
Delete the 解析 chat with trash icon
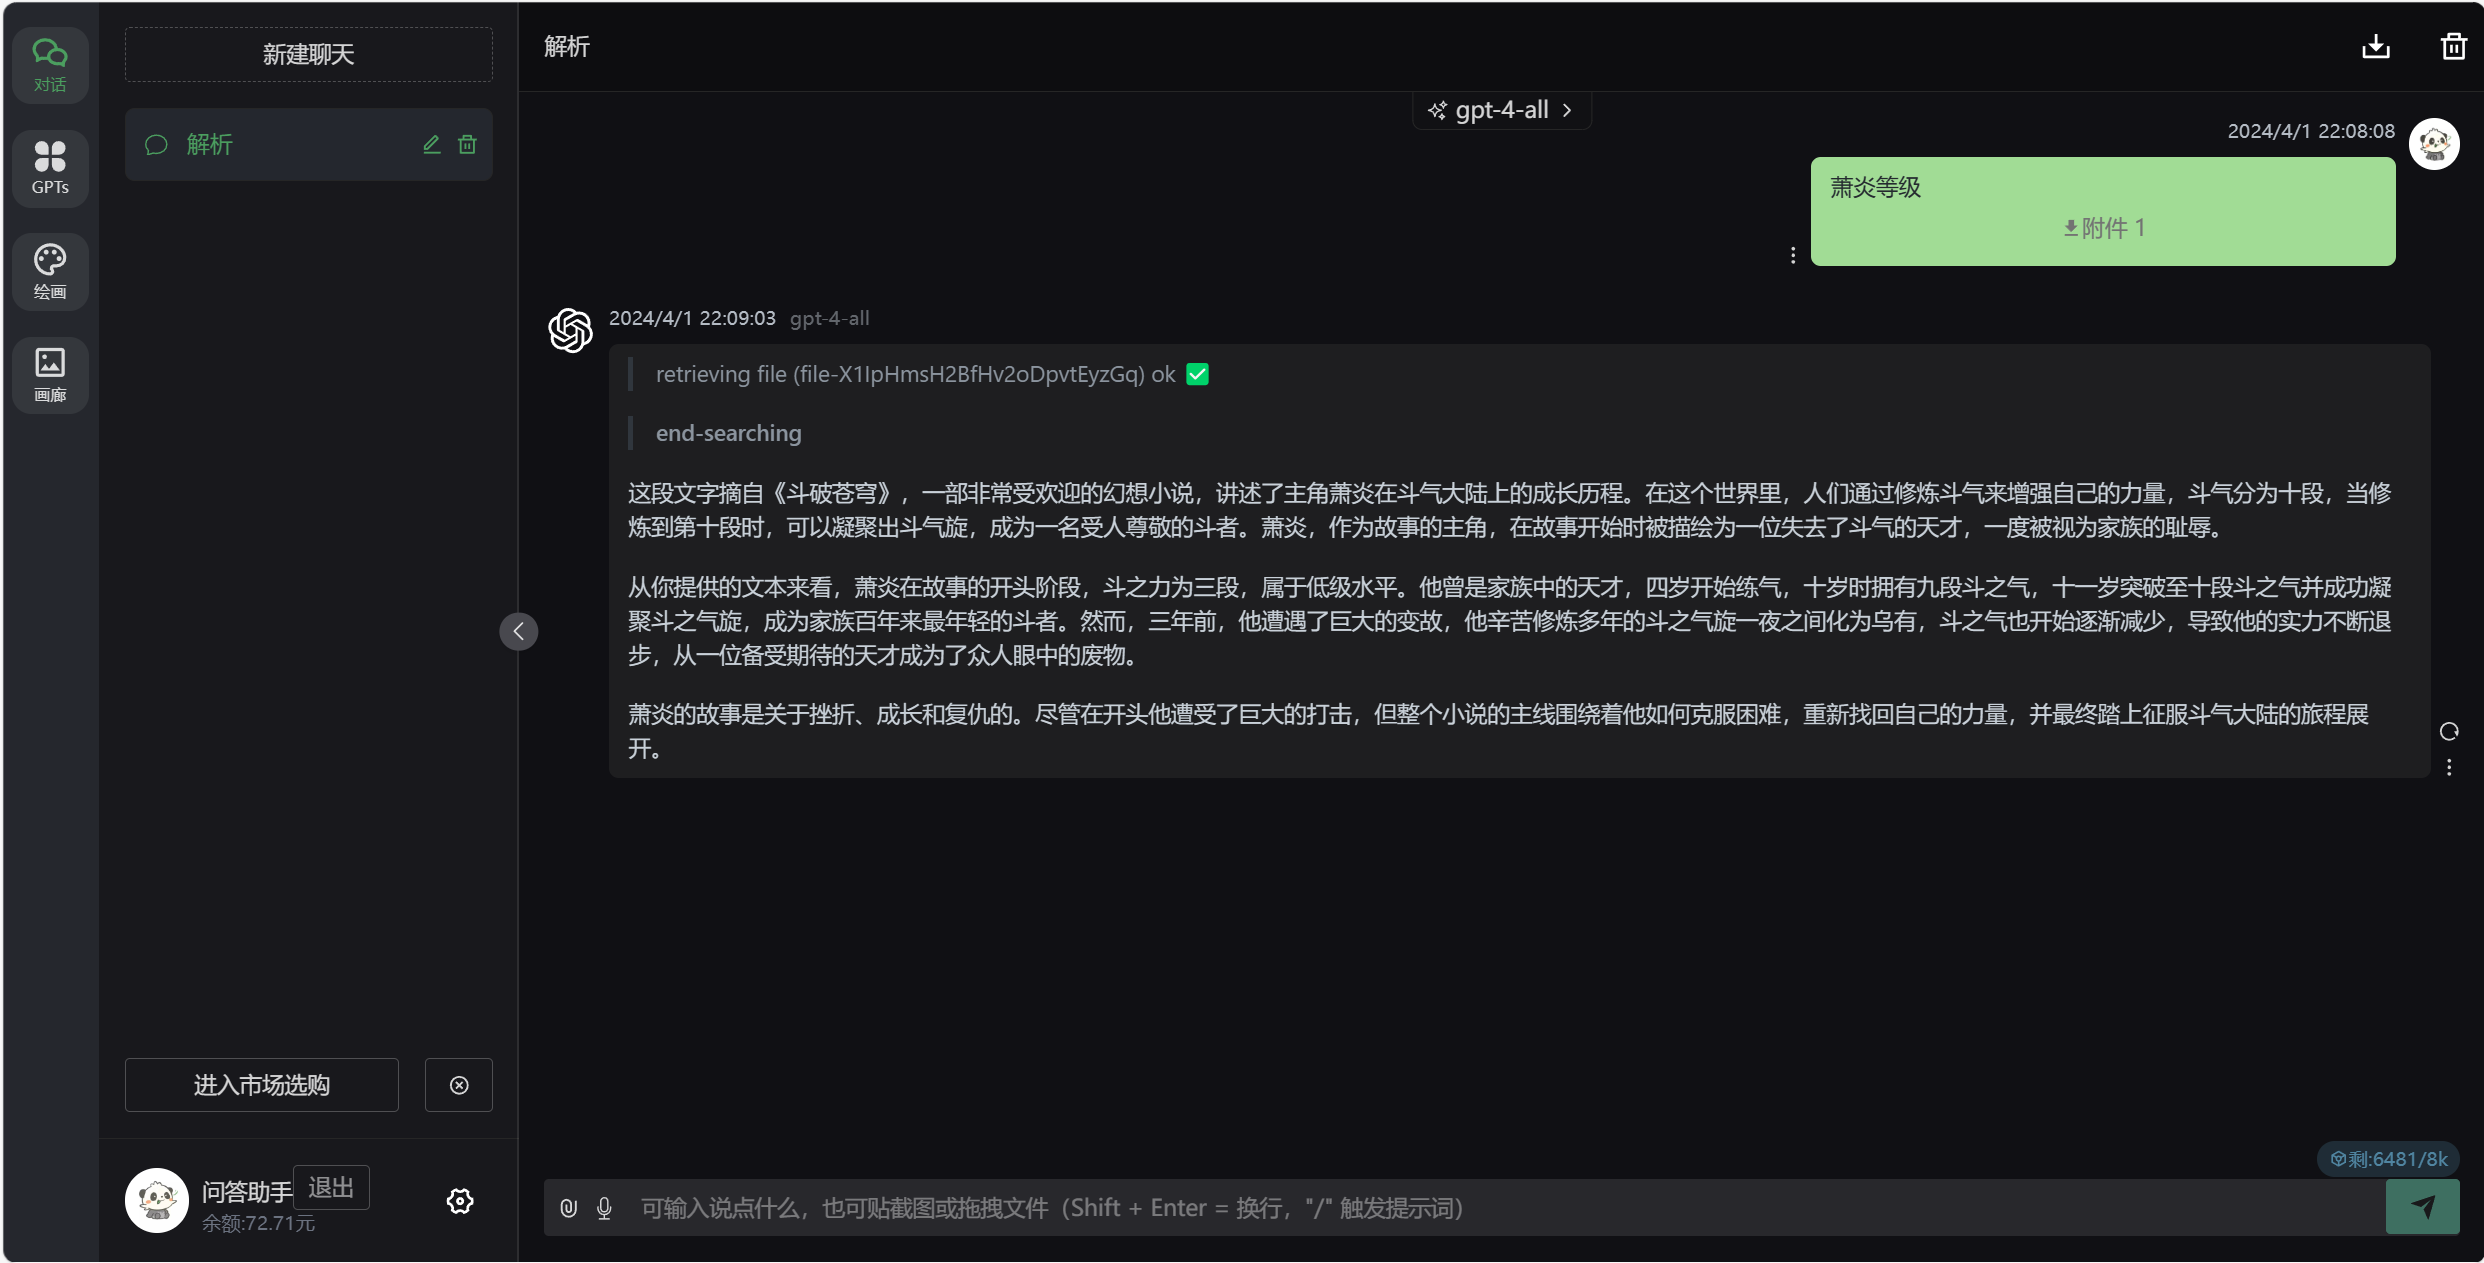(467, 145)
